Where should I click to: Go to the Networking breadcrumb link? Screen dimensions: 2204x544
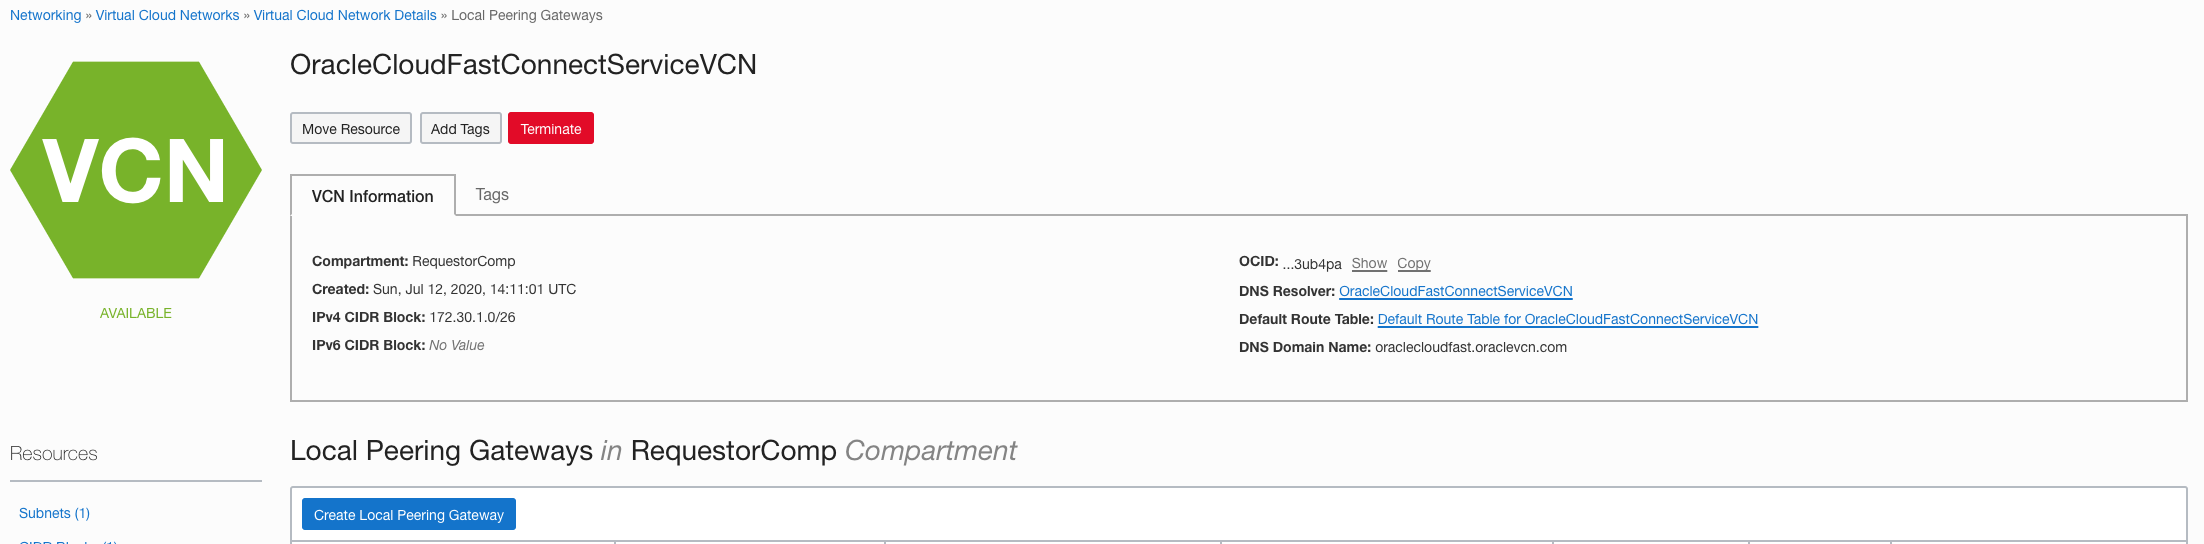pyautogui.click(x=46, y=15)
